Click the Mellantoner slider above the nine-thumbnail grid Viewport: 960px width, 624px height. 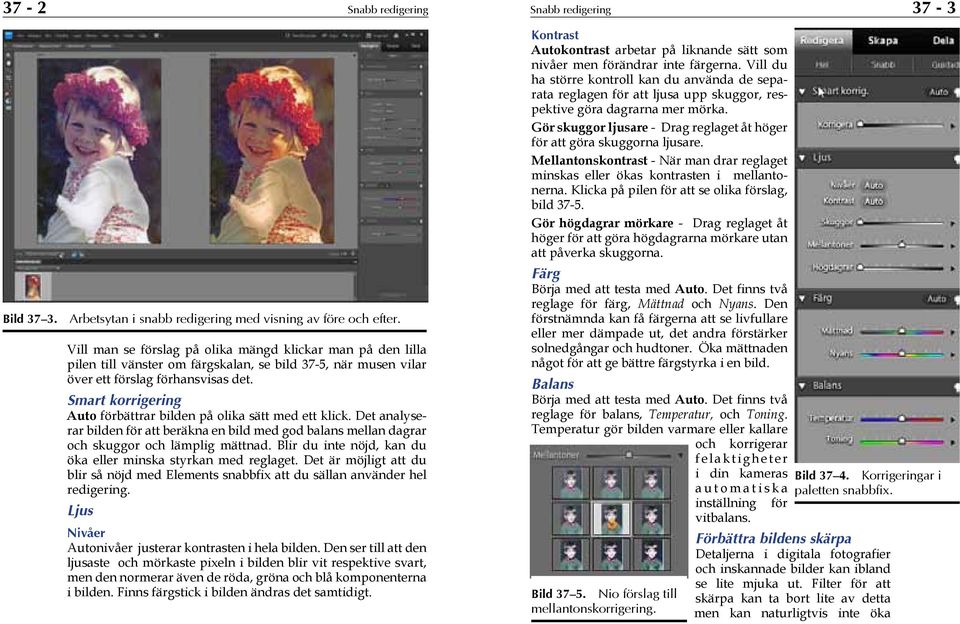tap(628, 456)
